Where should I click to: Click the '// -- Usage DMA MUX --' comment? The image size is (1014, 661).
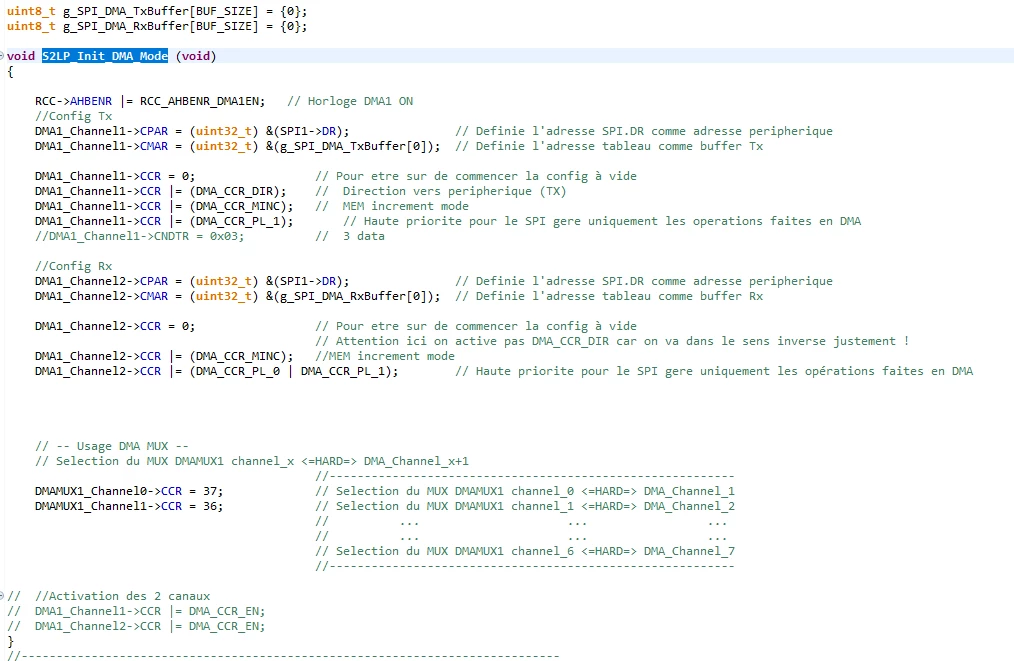point(112,446)
